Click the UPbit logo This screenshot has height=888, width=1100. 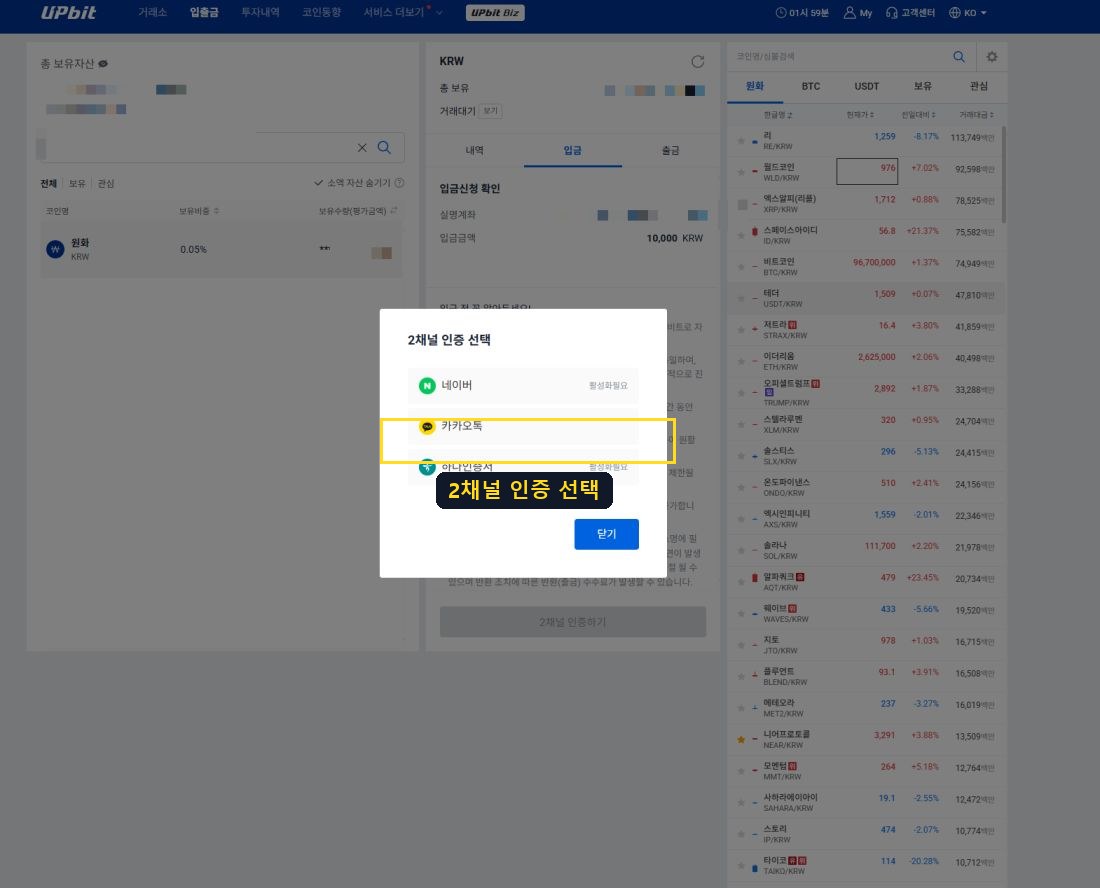pyautogui.click(x=68, y=13)
